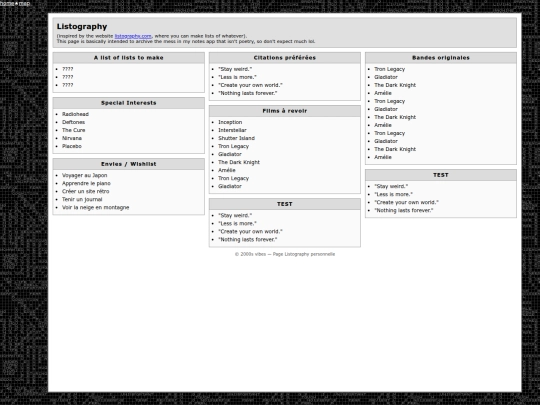Select the Nirvana entry
Image resolution: width=540 pixels, height=405 pixels.
tap(72, 138)
